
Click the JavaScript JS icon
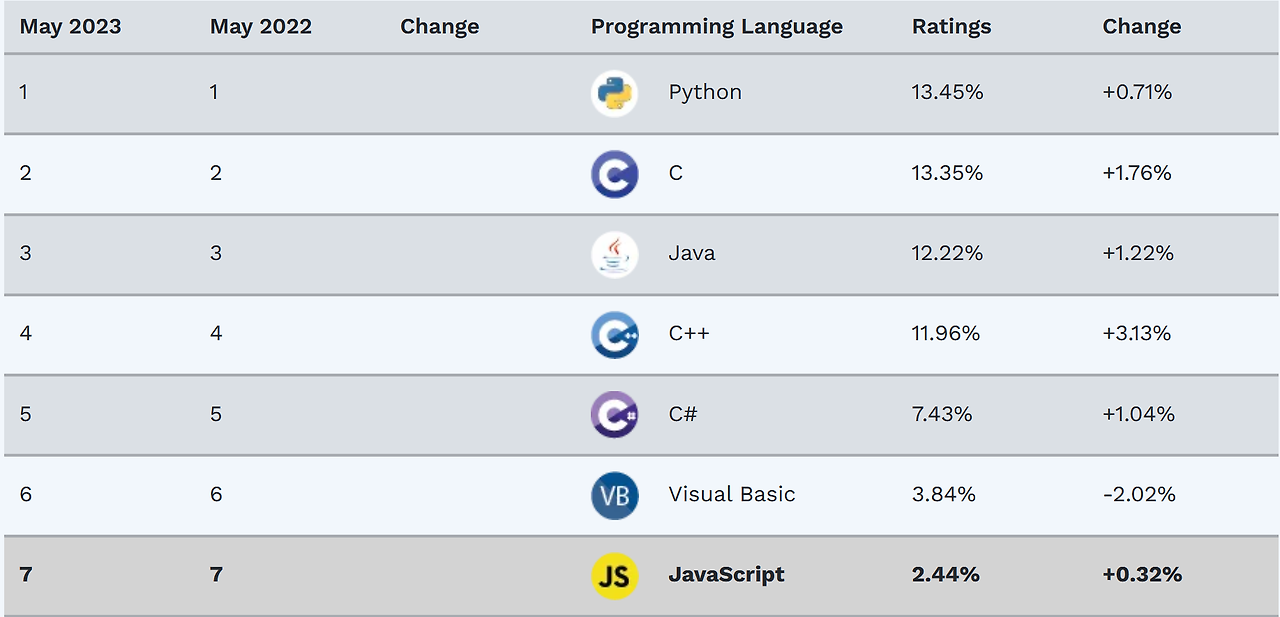614,575
